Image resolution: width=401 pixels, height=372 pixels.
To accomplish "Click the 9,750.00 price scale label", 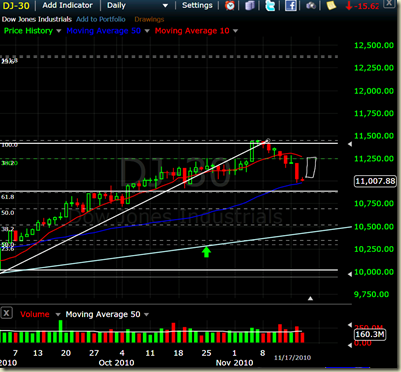I will [371, 294].
